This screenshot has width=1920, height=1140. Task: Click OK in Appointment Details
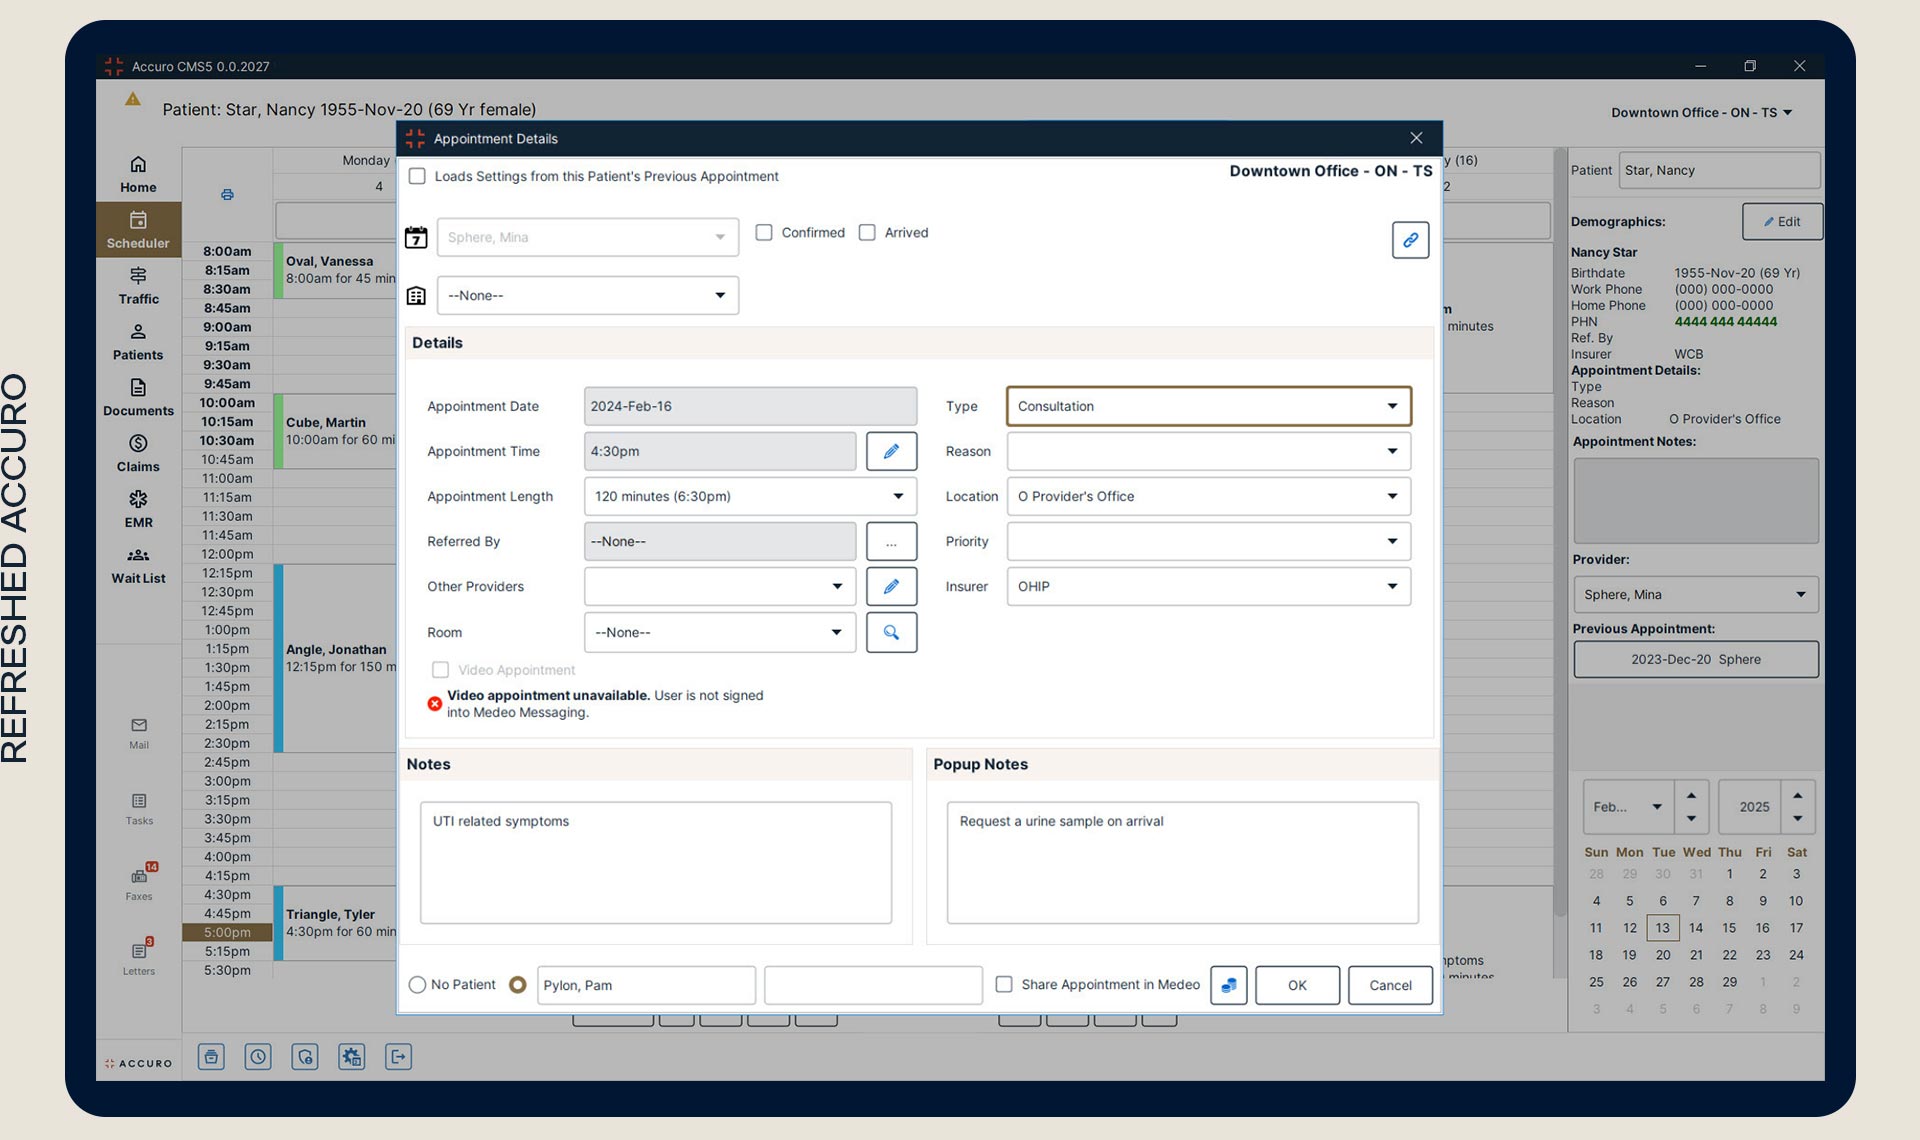pyautogui.click(x=1297, y=985)
